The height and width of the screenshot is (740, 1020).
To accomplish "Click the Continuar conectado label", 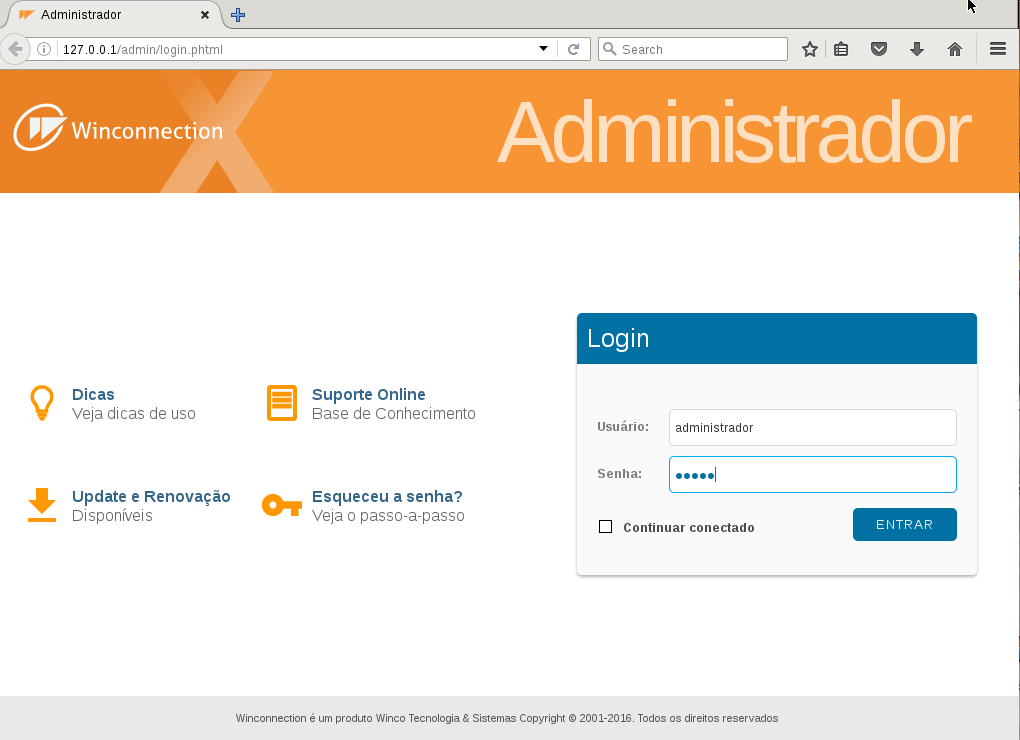I will [x=689, y=527].
